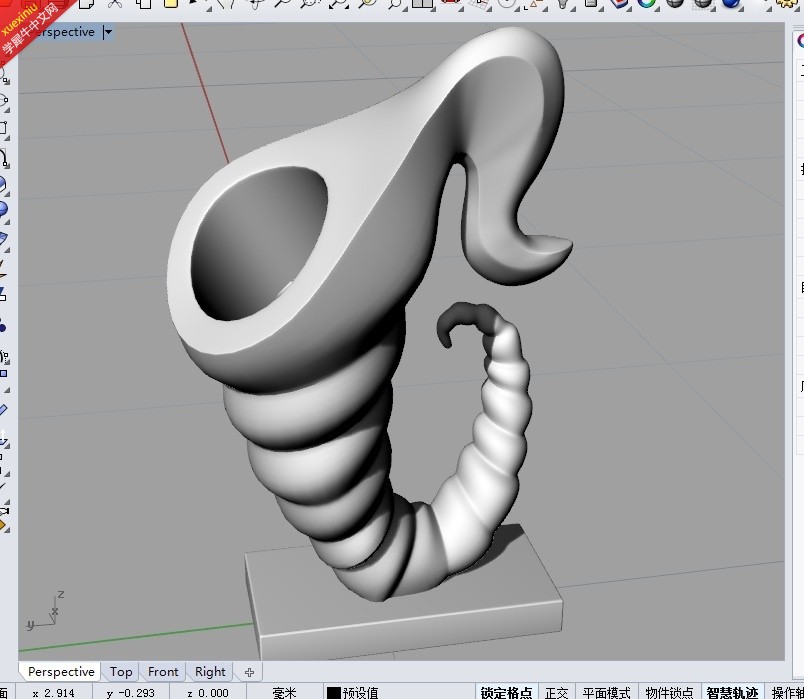
Task: Toggle 智慧轨迹 SmartTrack in status bar
Action: [x=732, y=692]
